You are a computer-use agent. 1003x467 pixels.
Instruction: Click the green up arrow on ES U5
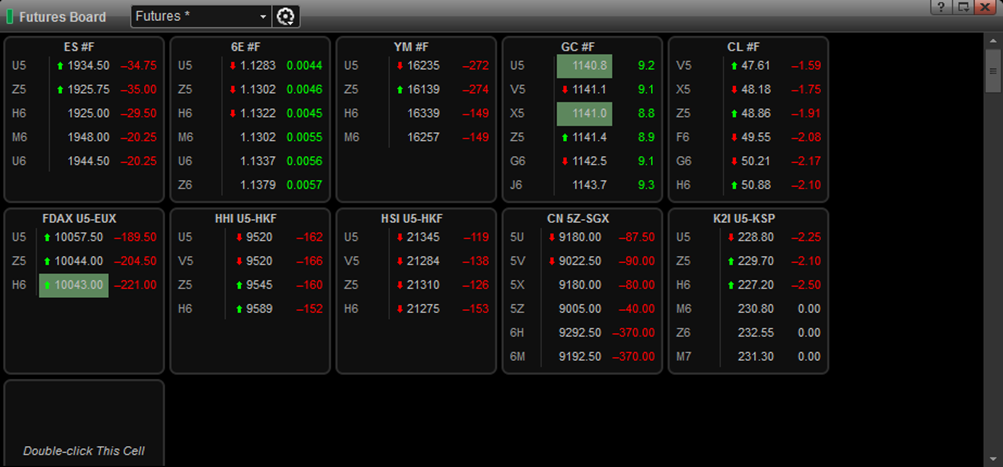coord(60,65)
